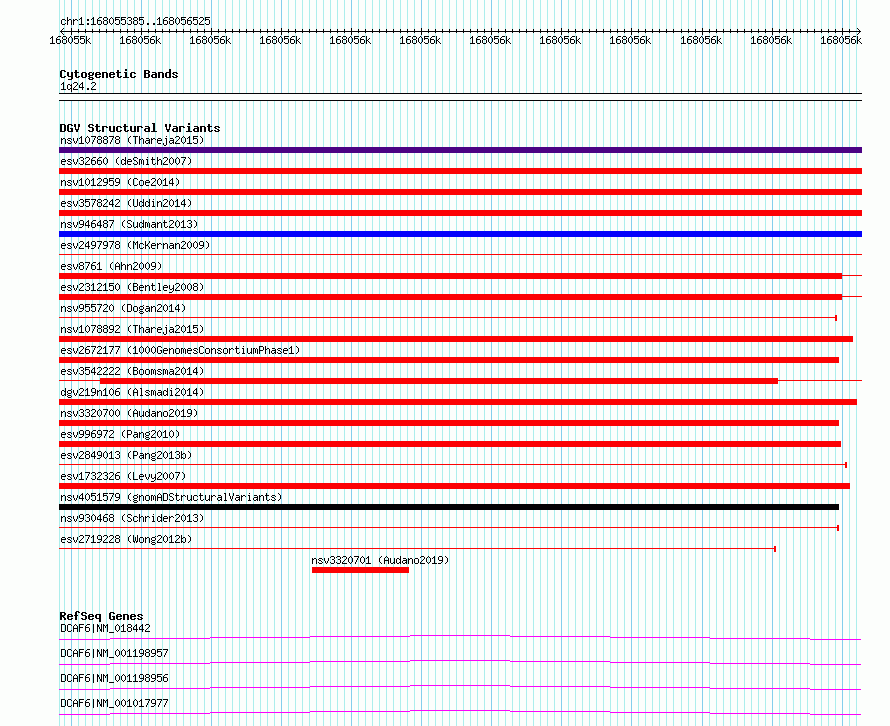Click the red esv3542222 variant bar
This screenshot has height=726, width=890.
click(x=439, y=381)
